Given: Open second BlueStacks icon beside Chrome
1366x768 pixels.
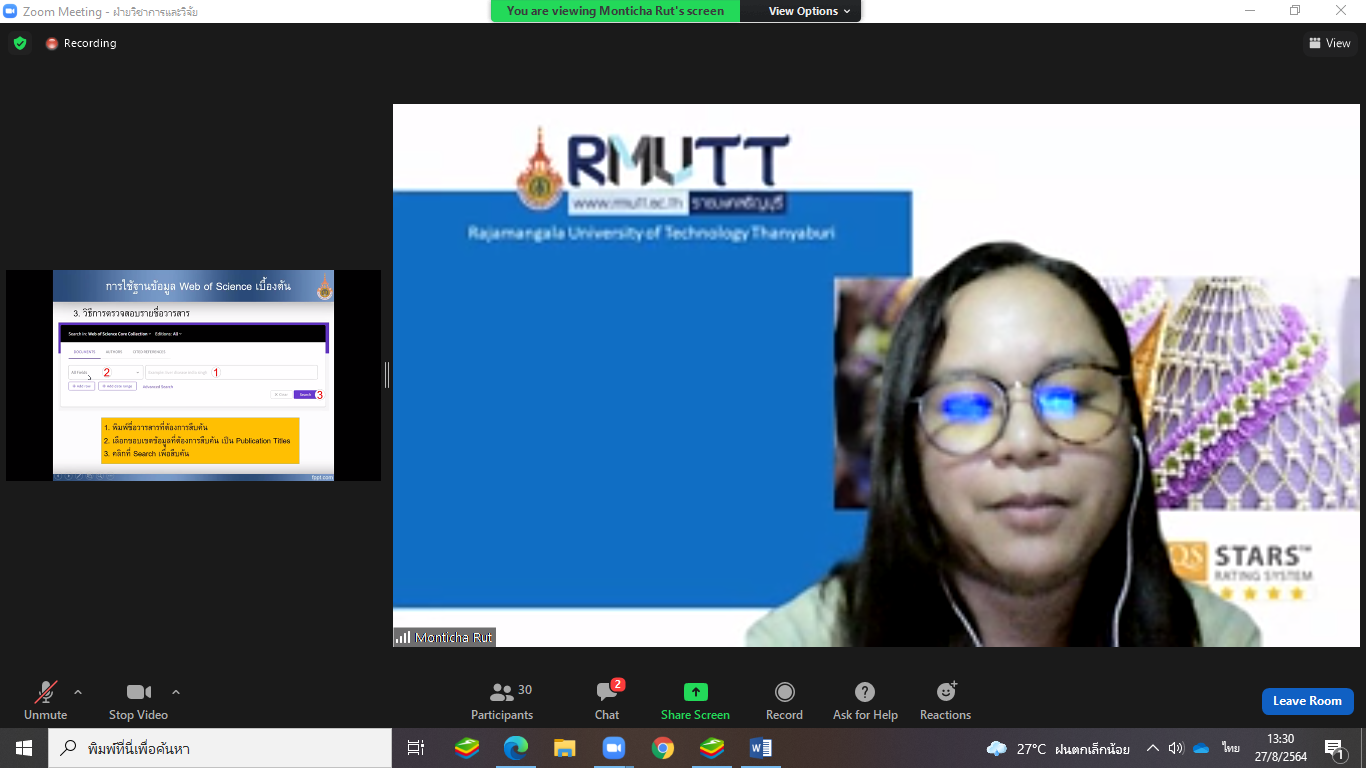Looking at the screenshot, I should (x=711, y=748).
